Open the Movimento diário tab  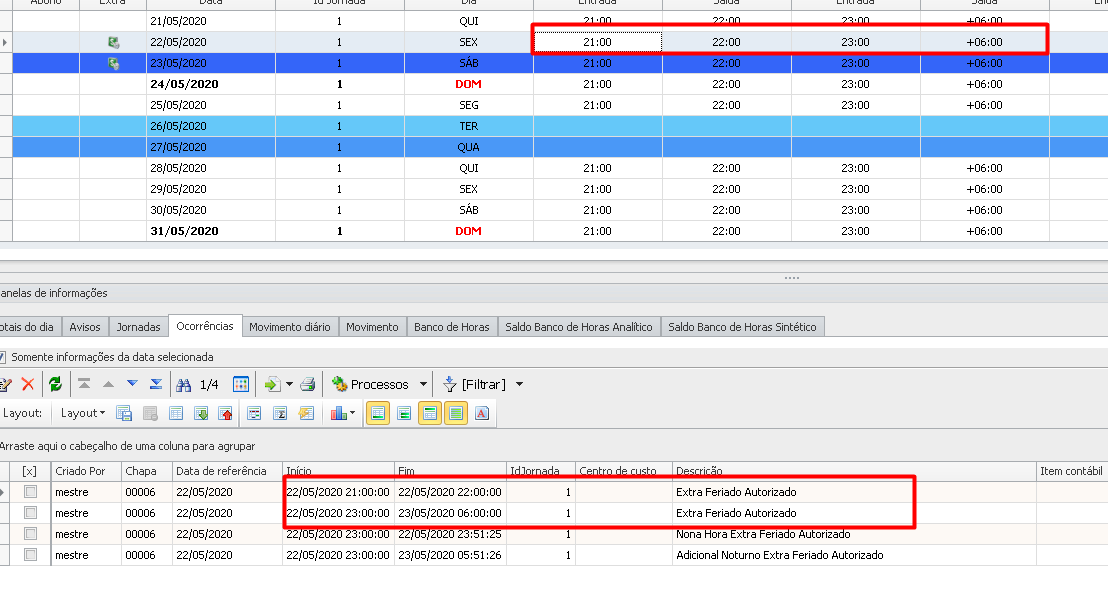point(290,327)
